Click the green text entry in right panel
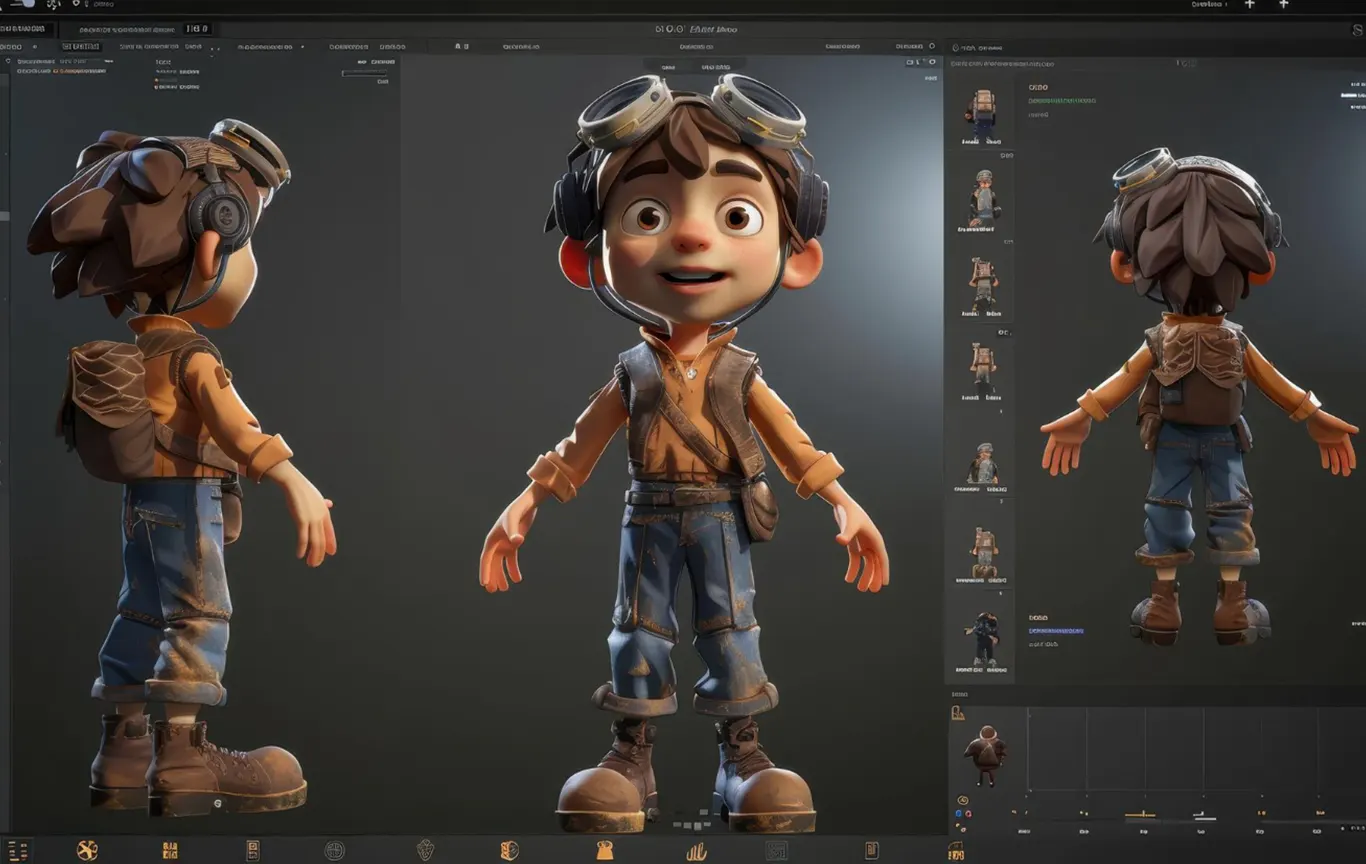The width and height of the screenshot is (1366, 864). click(x=1062, y=101)
